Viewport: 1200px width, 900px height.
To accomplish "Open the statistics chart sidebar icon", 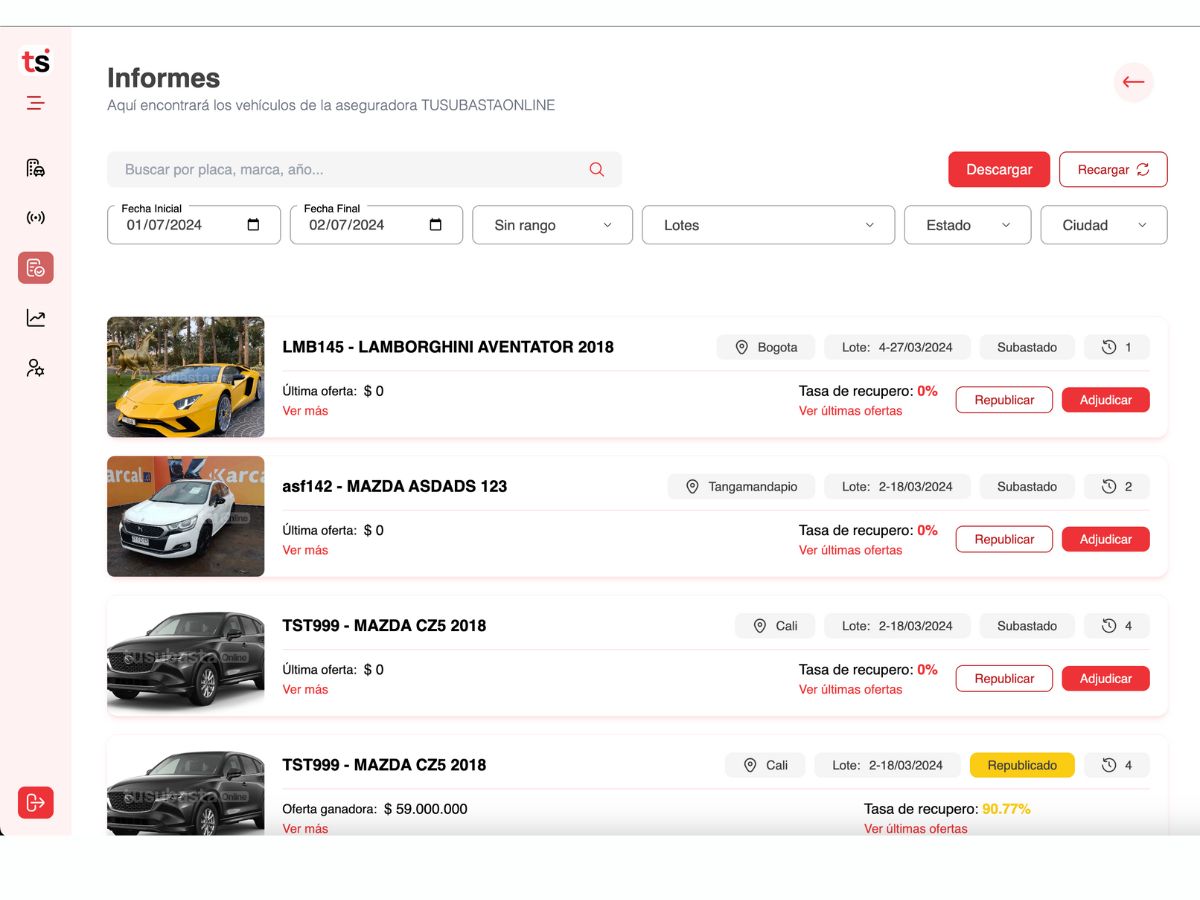I will [x=35, y=318].
